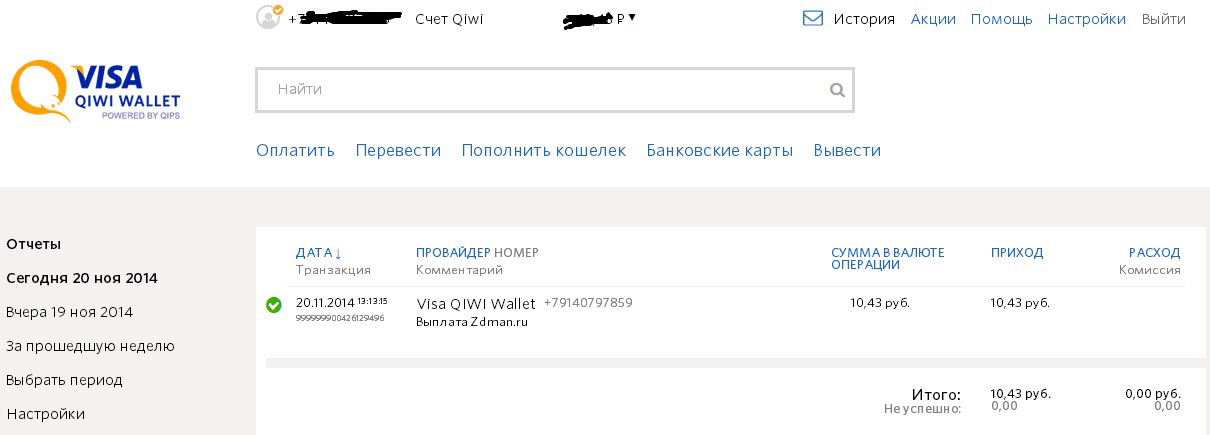The width and height of the screenshot is (1210, 435).
Task: Select the Вывести menu item
Action: [x=847, y=151]
